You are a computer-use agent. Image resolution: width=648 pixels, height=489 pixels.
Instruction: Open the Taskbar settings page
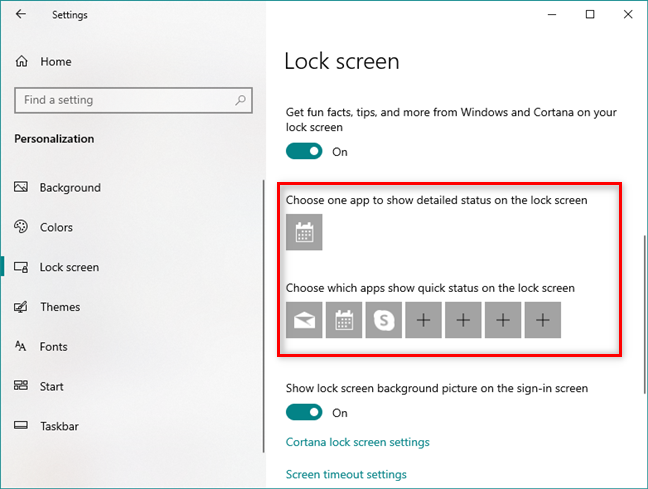tap(59, 426)
